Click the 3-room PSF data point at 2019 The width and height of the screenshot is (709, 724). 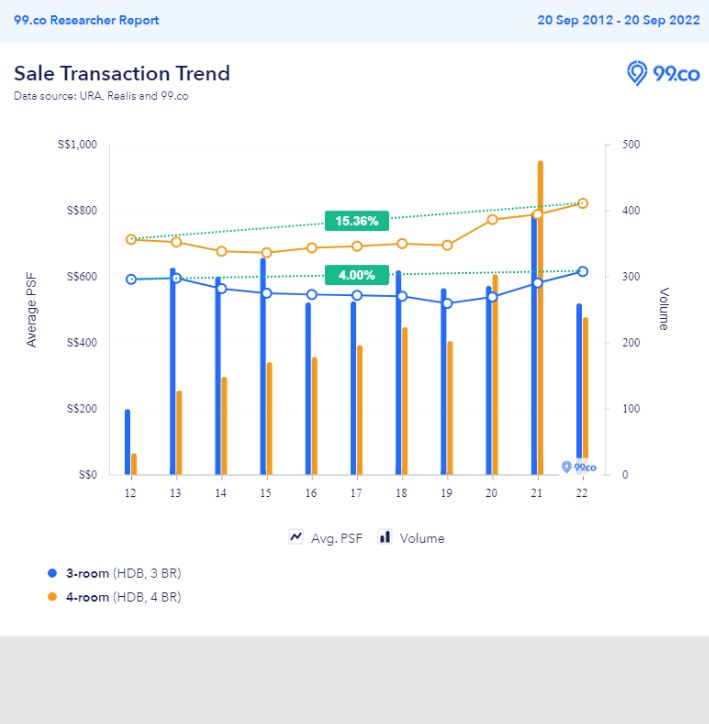(x=447, y=303)
